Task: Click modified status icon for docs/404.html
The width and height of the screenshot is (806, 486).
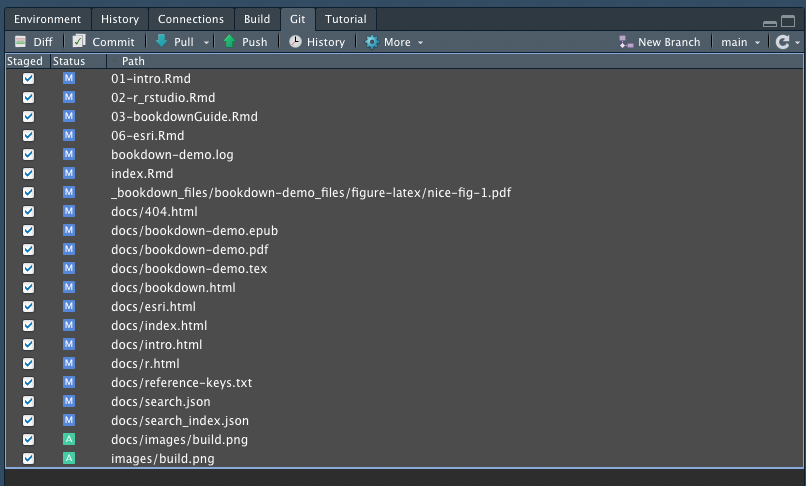Action: tap(69, 211)
